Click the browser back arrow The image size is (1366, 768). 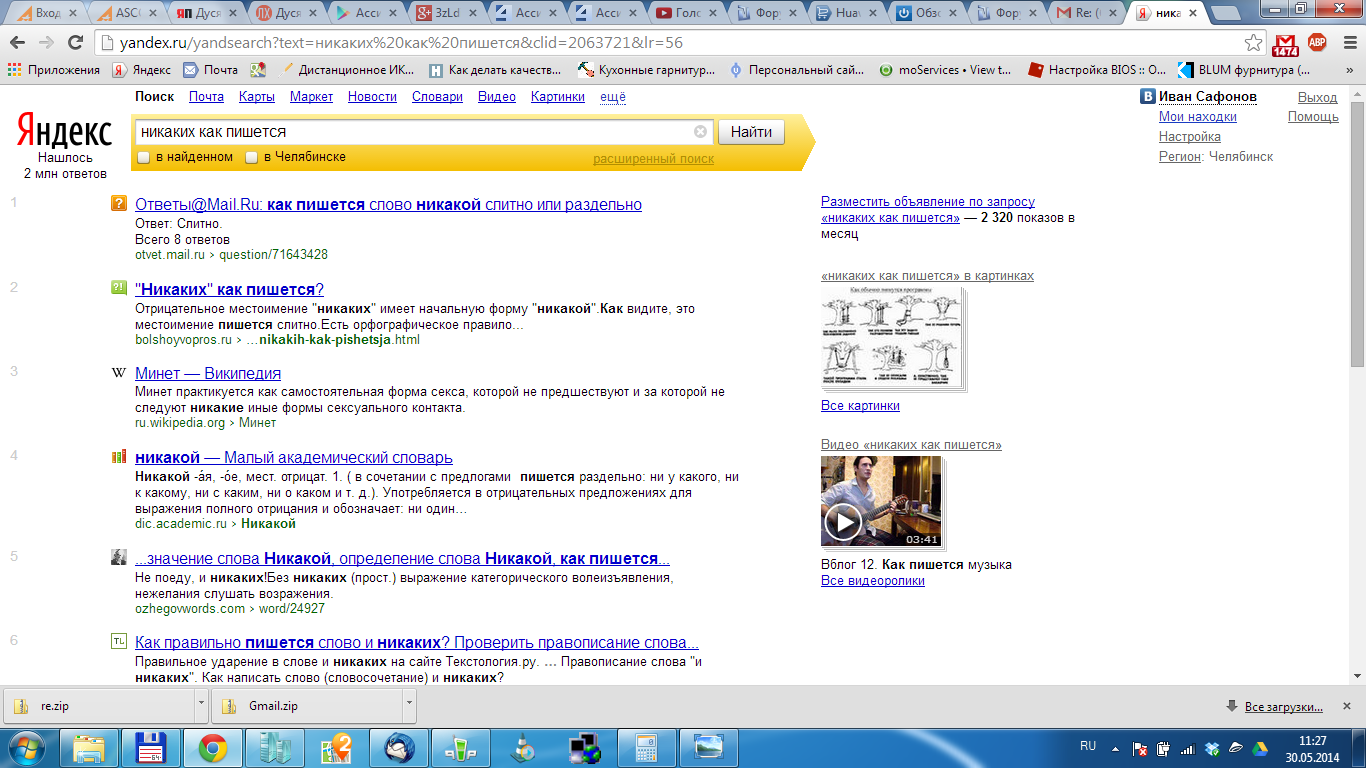click(19, 43)
